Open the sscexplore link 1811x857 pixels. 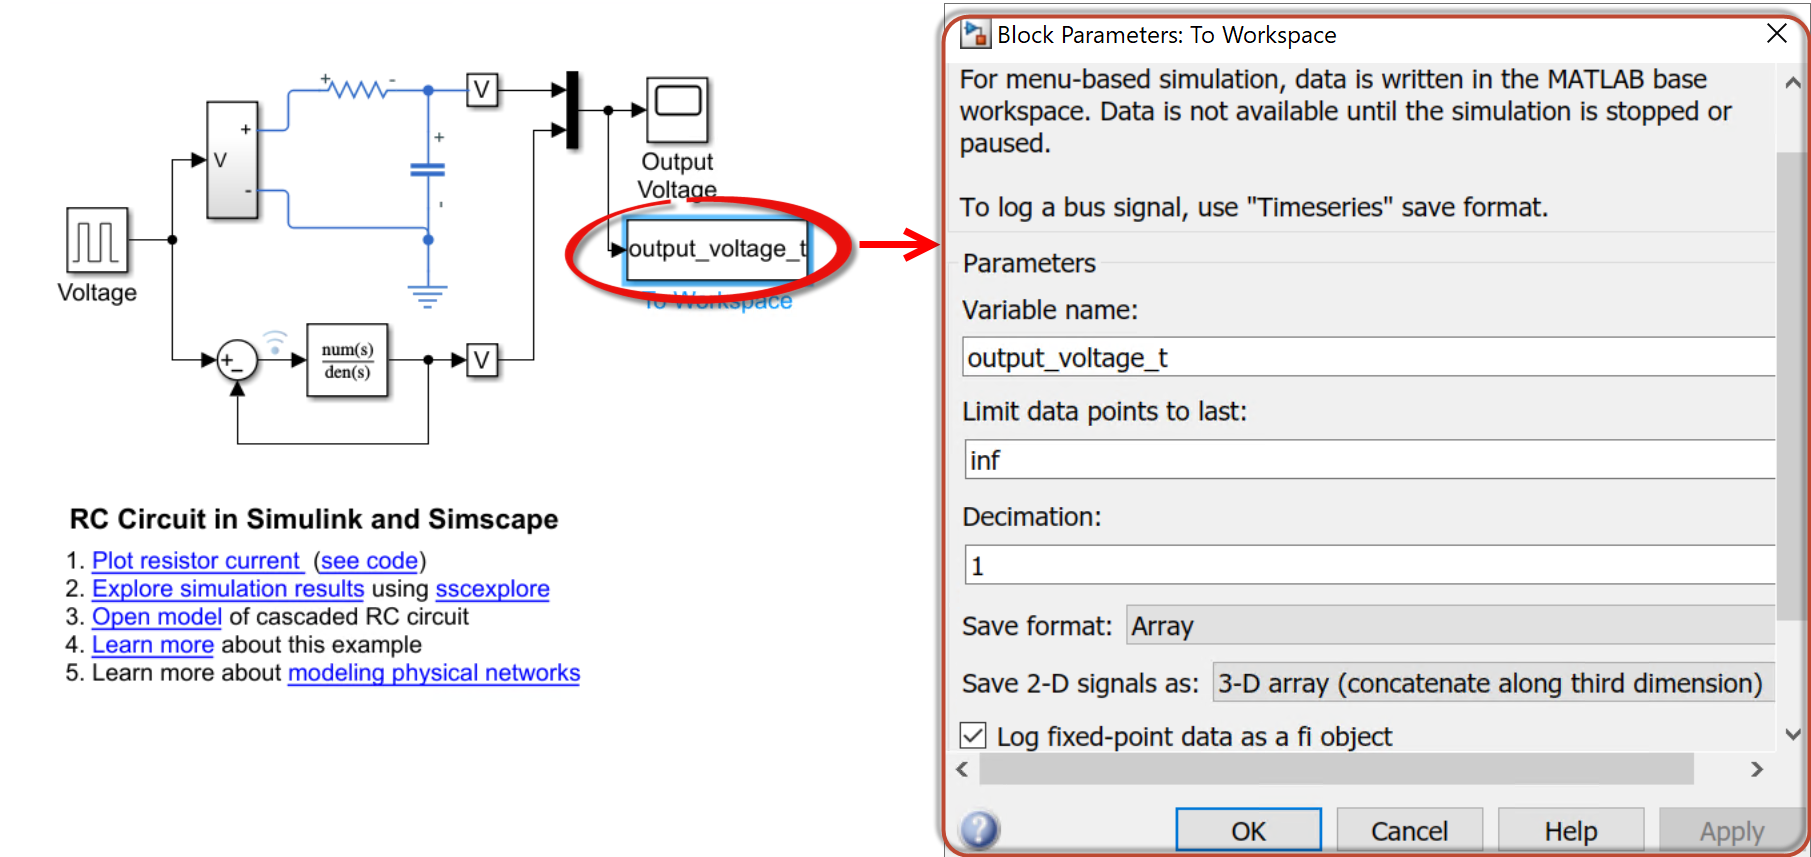click(x=492, y=589)
